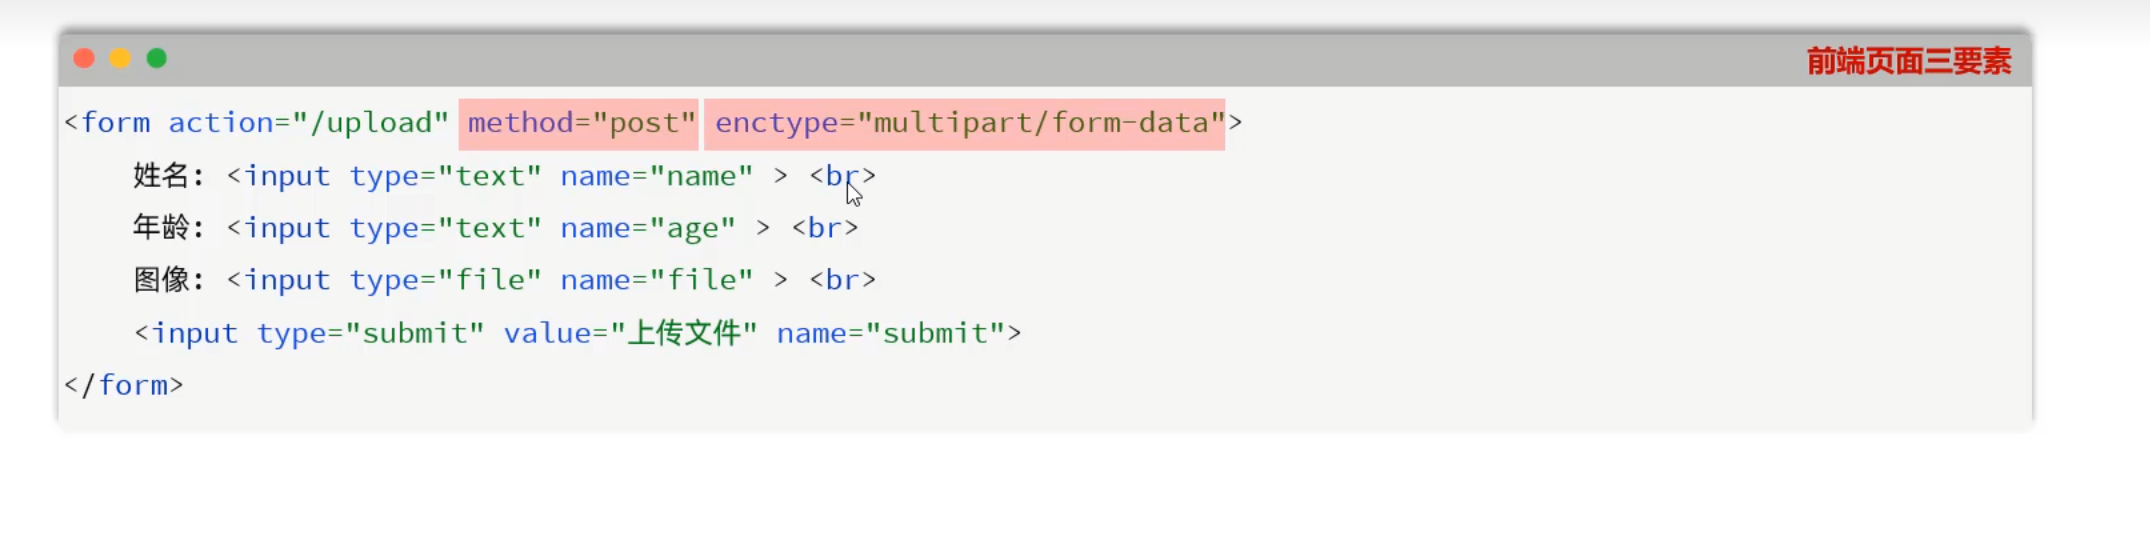
Task: Click the opening form tag name
Action: [x=115, y=123]
